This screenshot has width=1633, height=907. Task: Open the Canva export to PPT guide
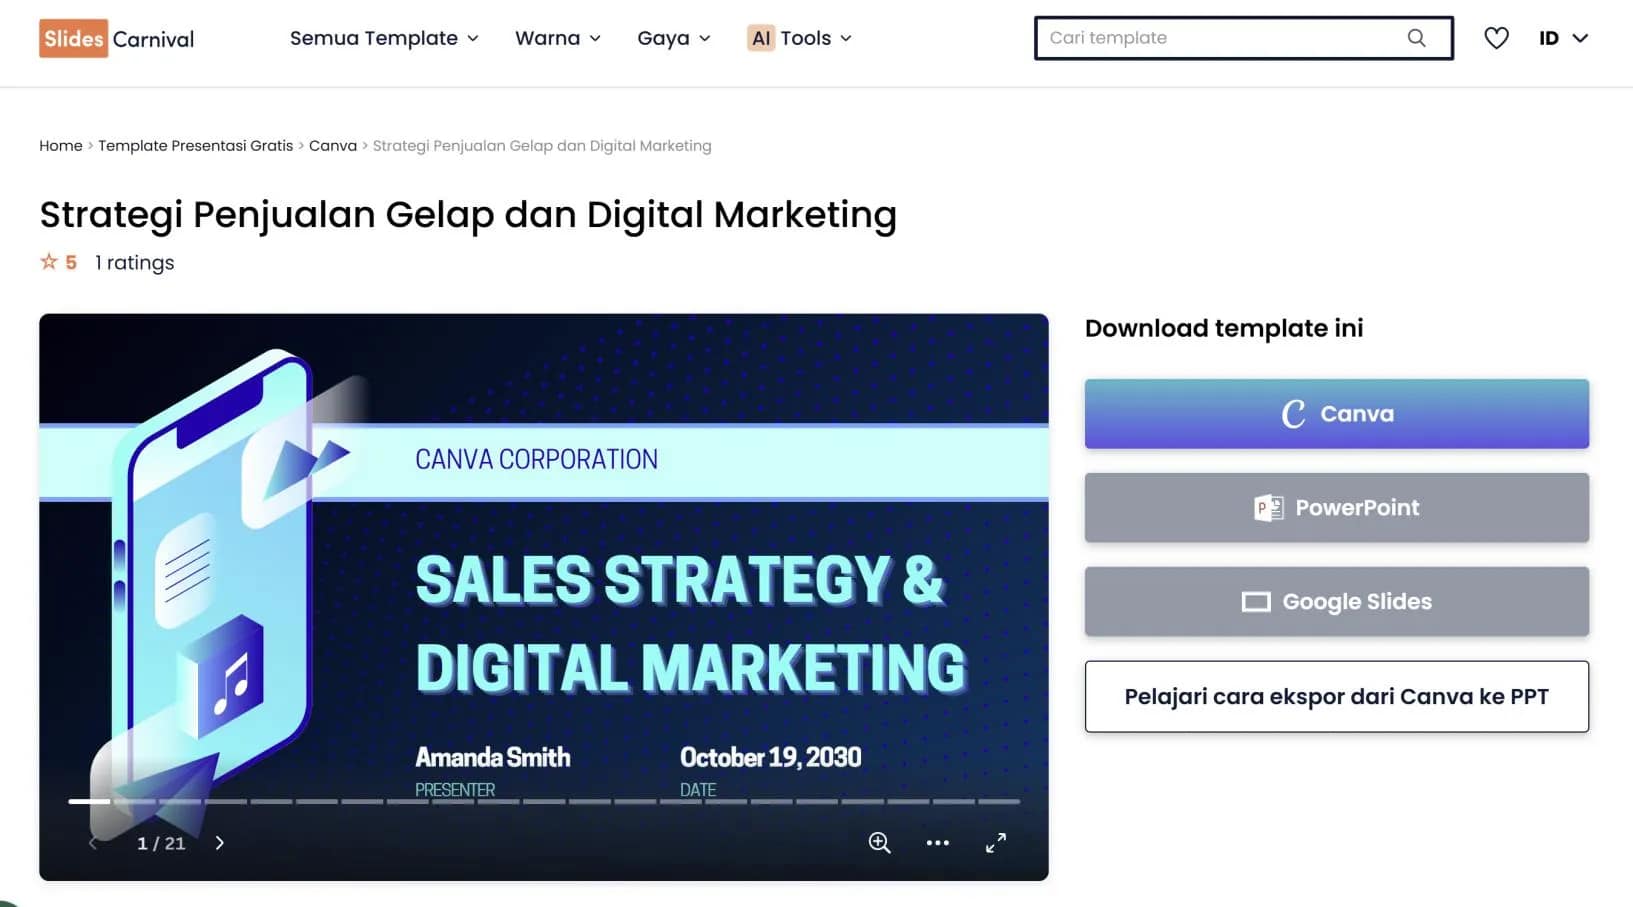pyautogui.click(x=1336, y=696)
